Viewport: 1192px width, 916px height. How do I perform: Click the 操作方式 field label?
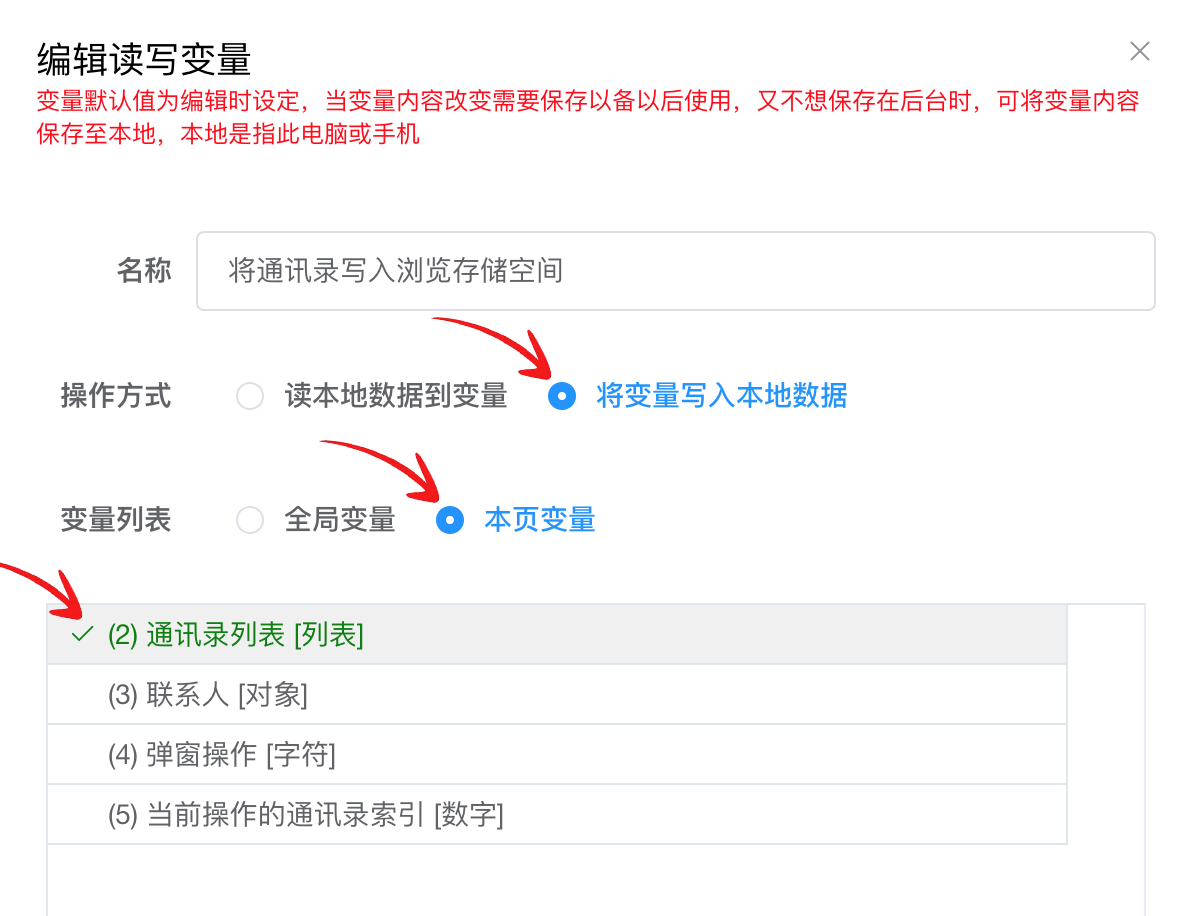coord(116,396)
